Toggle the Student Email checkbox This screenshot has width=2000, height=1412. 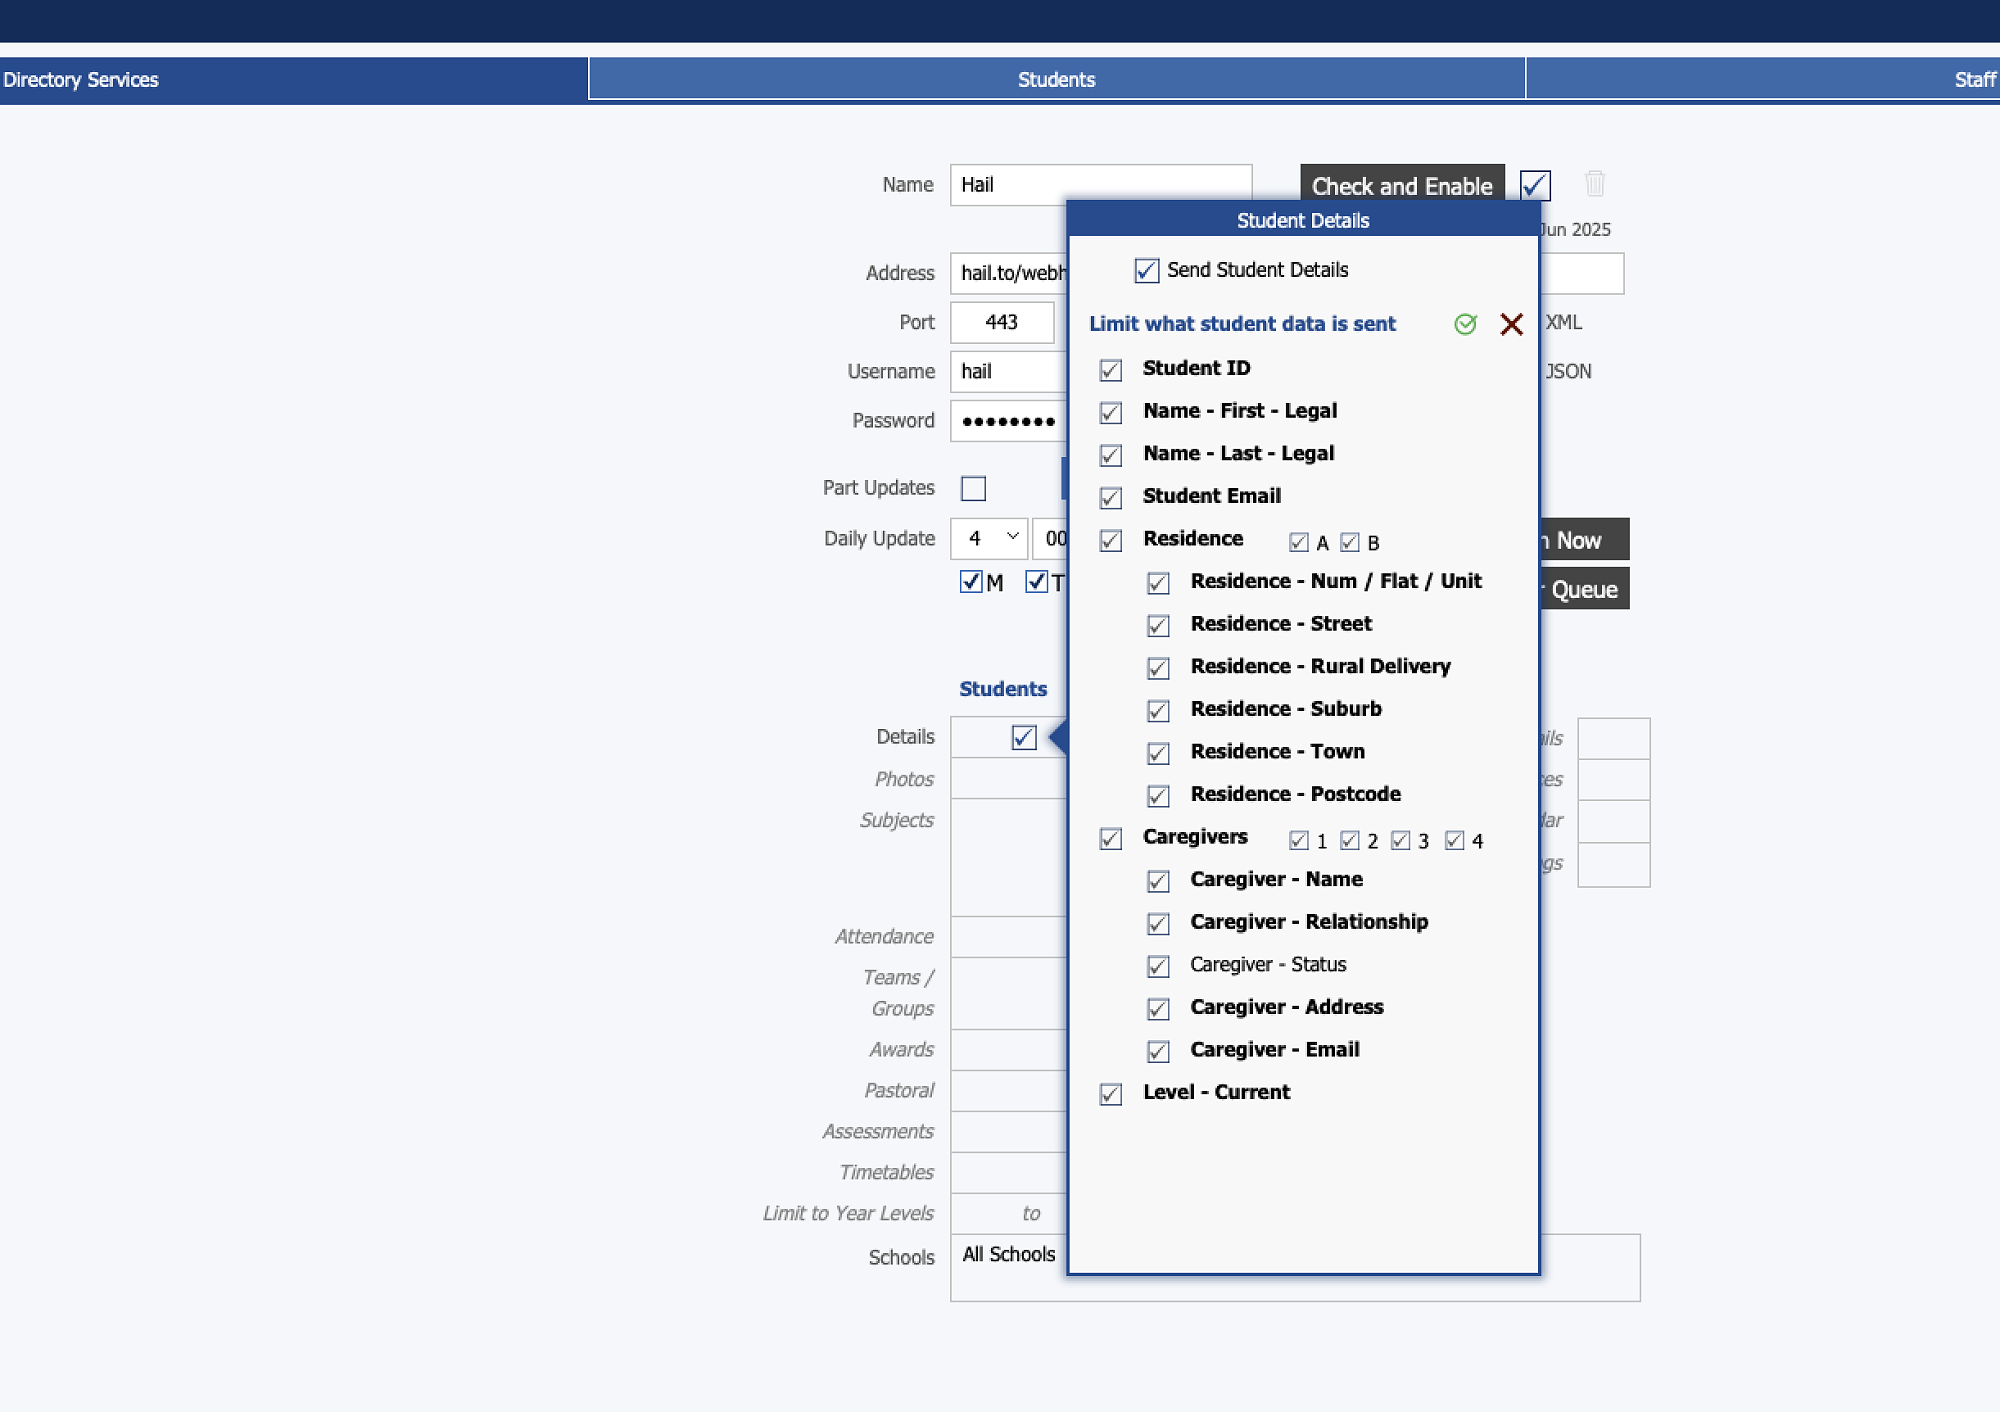pyautogui.click(x=1110, y=498)
